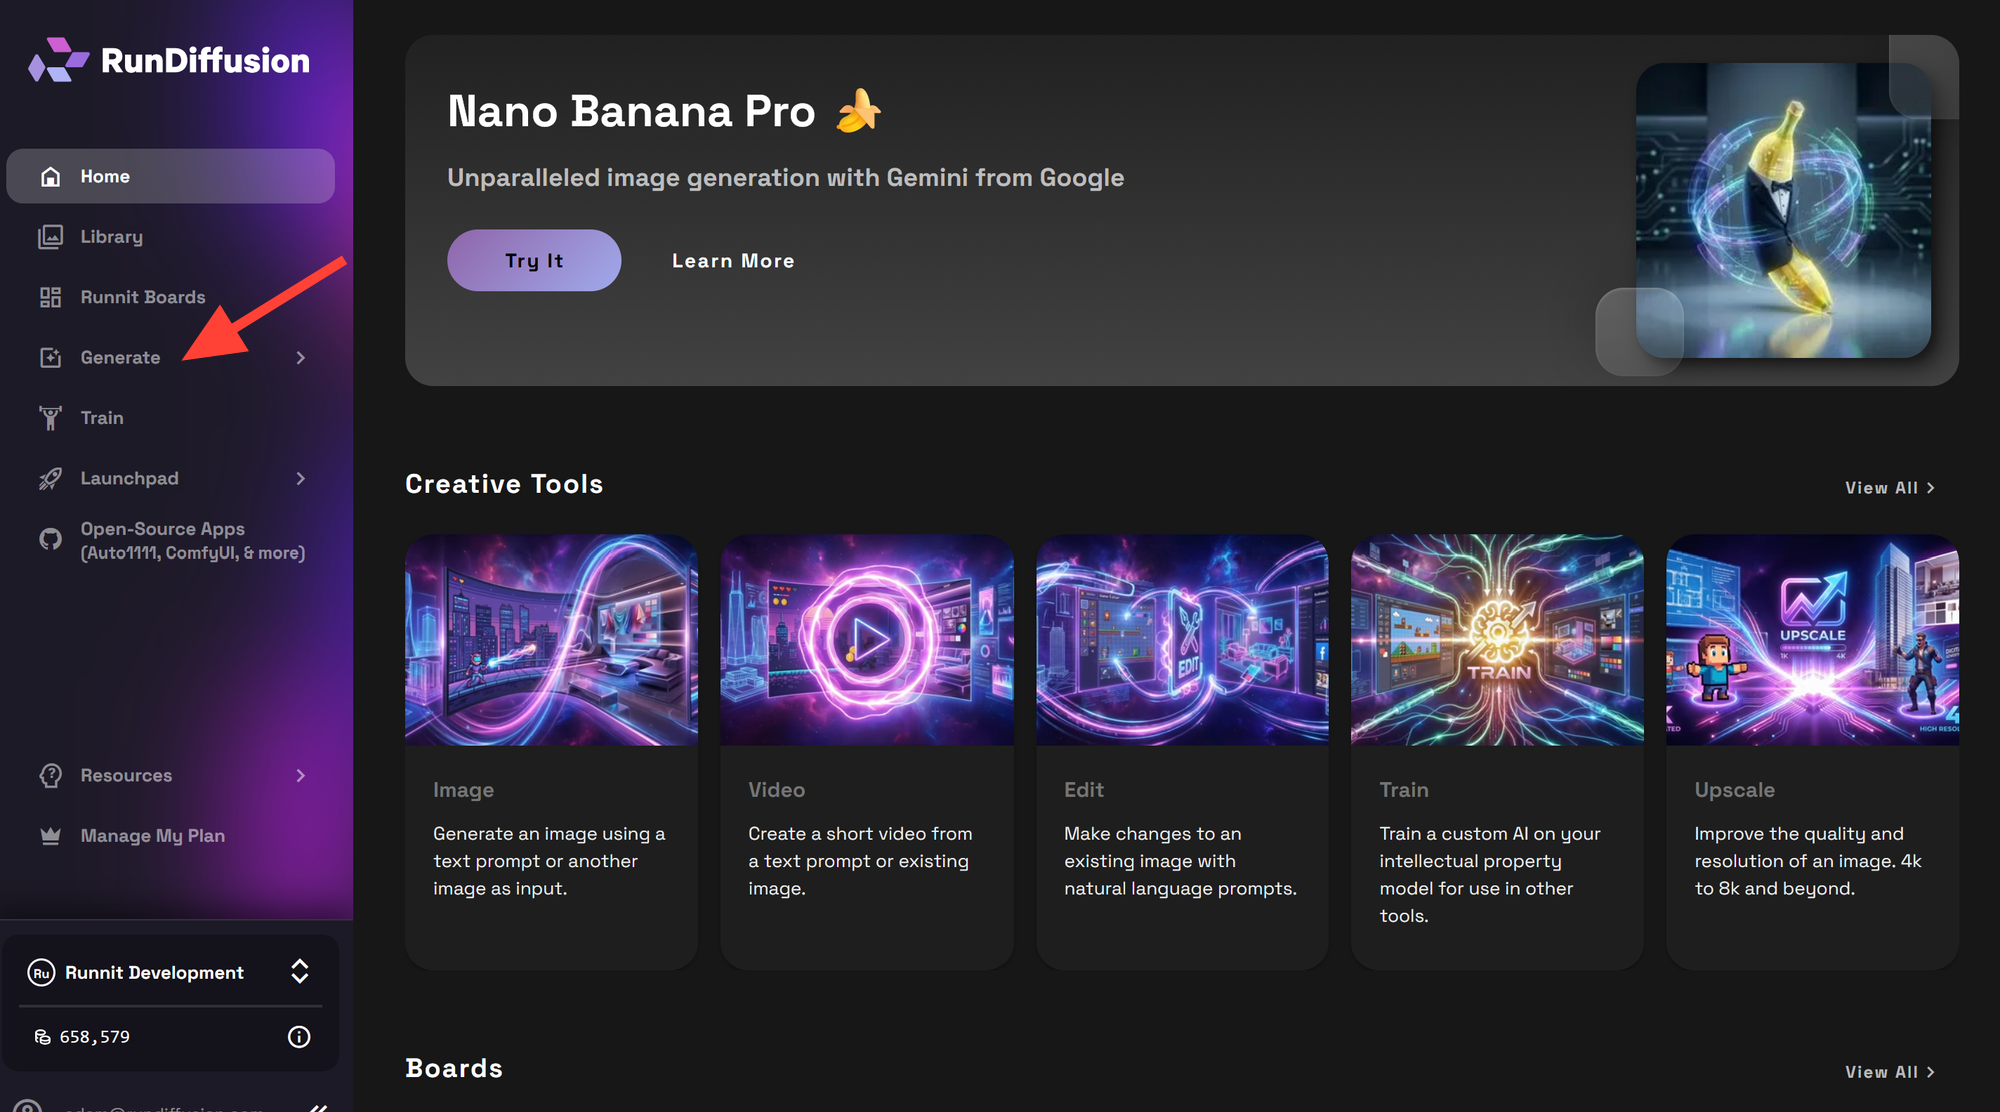Click the Train weightlifter icon
2000x1112 pixels.
point(50,418)
